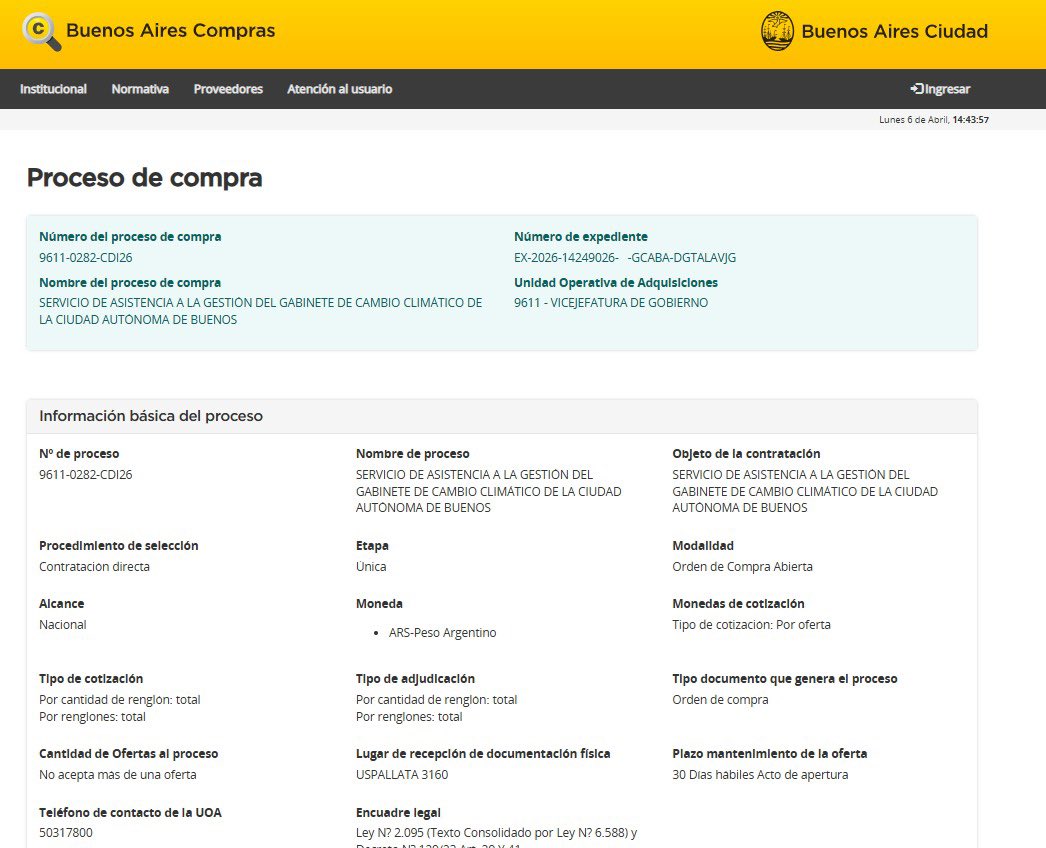Open the Normativa menu
Viewport: 1046px width, 848px height.
[x=140, y=89]
